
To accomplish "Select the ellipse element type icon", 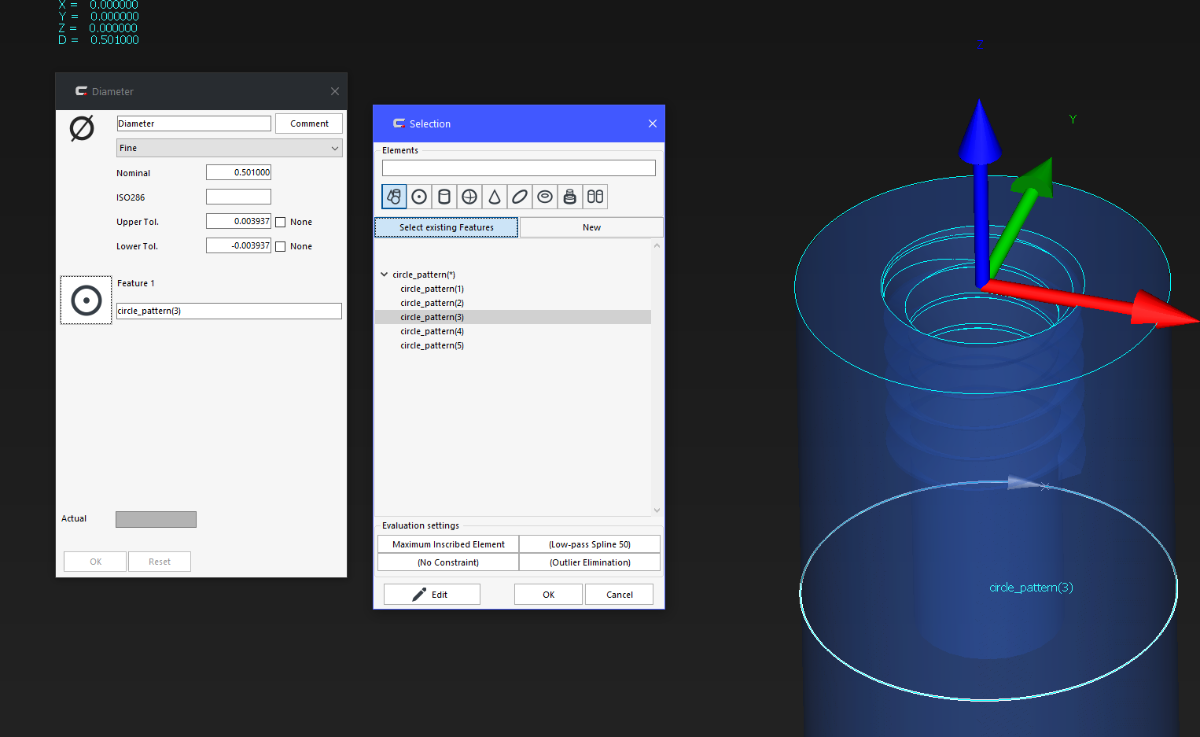I will (519, 197).
